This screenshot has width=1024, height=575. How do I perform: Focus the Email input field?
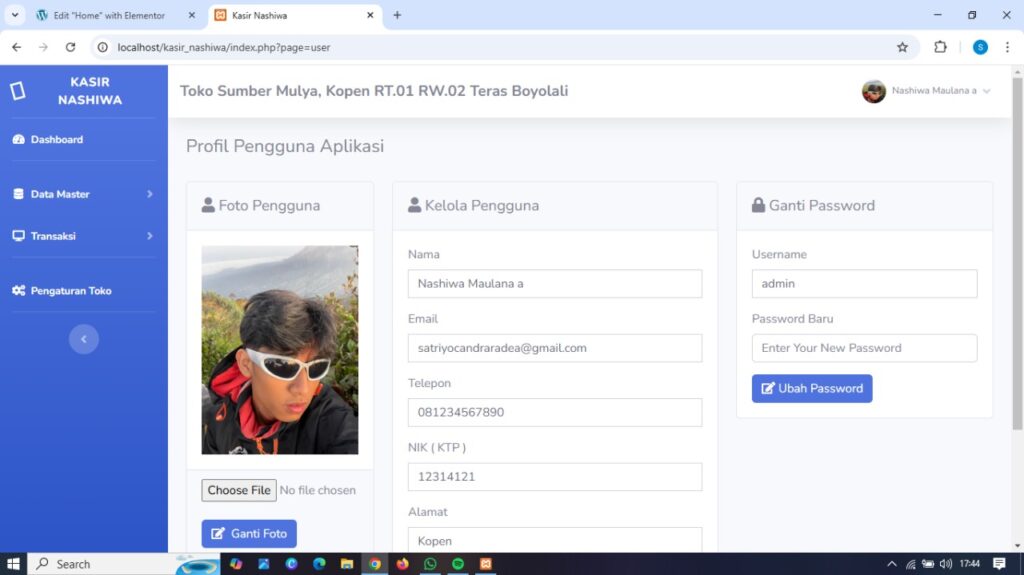pos(555,348)
